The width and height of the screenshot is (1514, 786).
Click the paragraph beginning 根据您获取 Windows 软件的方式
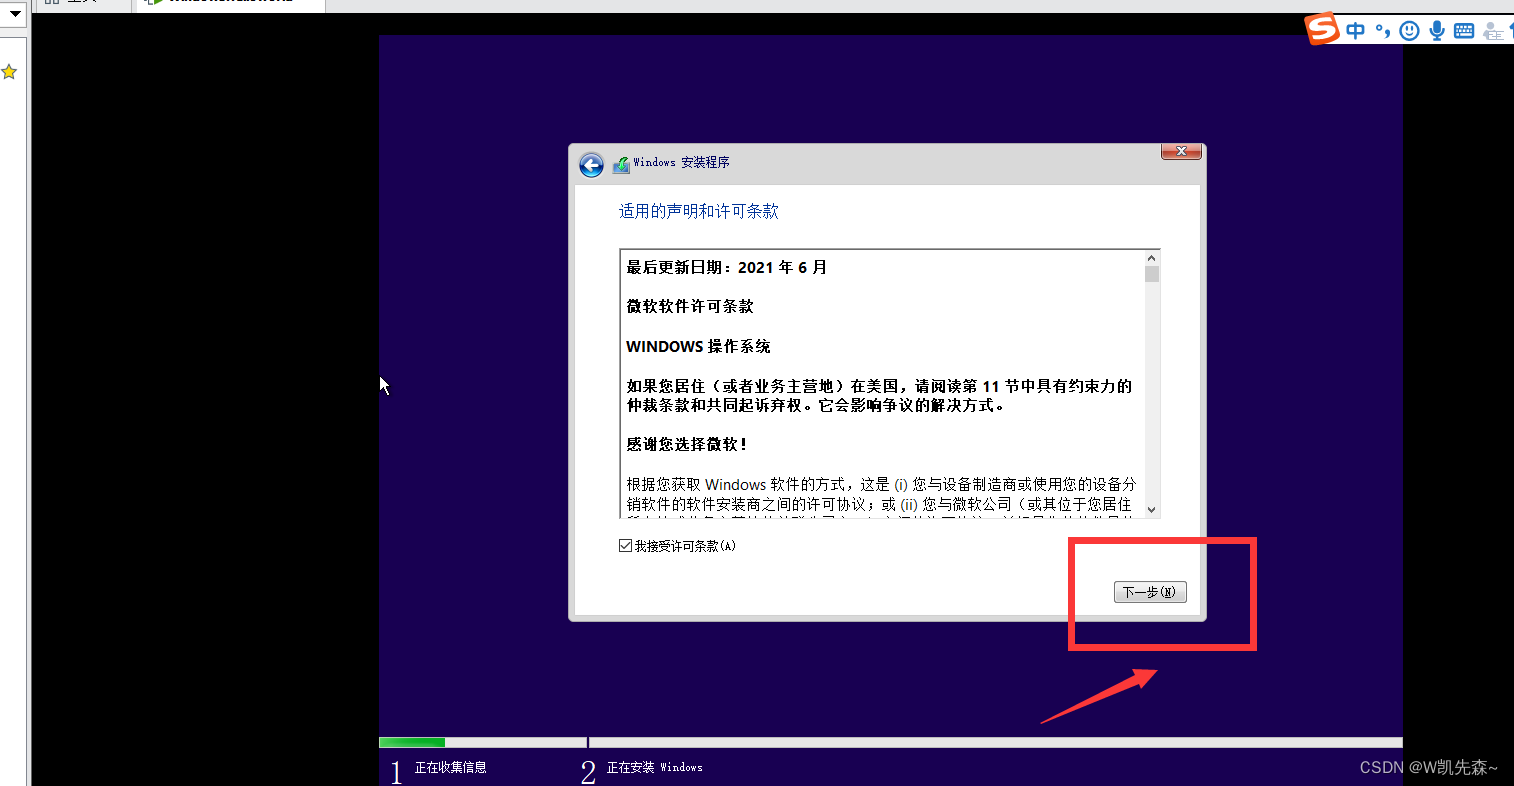point(881,499)
